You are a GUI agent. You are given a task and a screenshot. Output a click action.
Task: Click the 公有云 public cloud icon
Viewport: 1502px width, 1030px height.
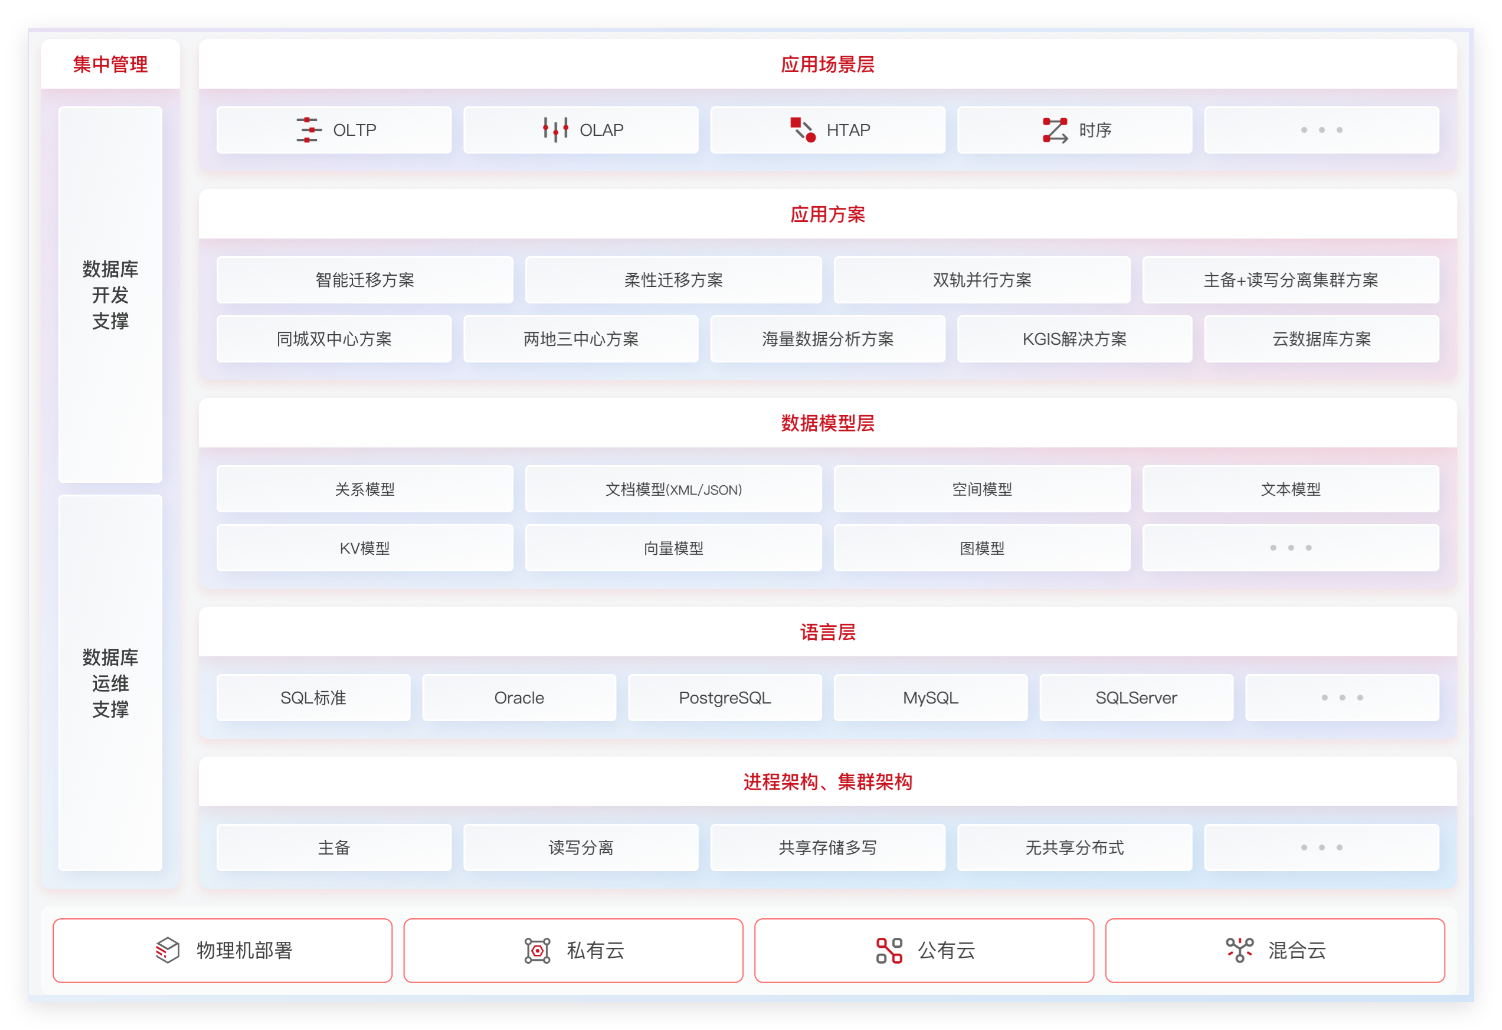887,950
